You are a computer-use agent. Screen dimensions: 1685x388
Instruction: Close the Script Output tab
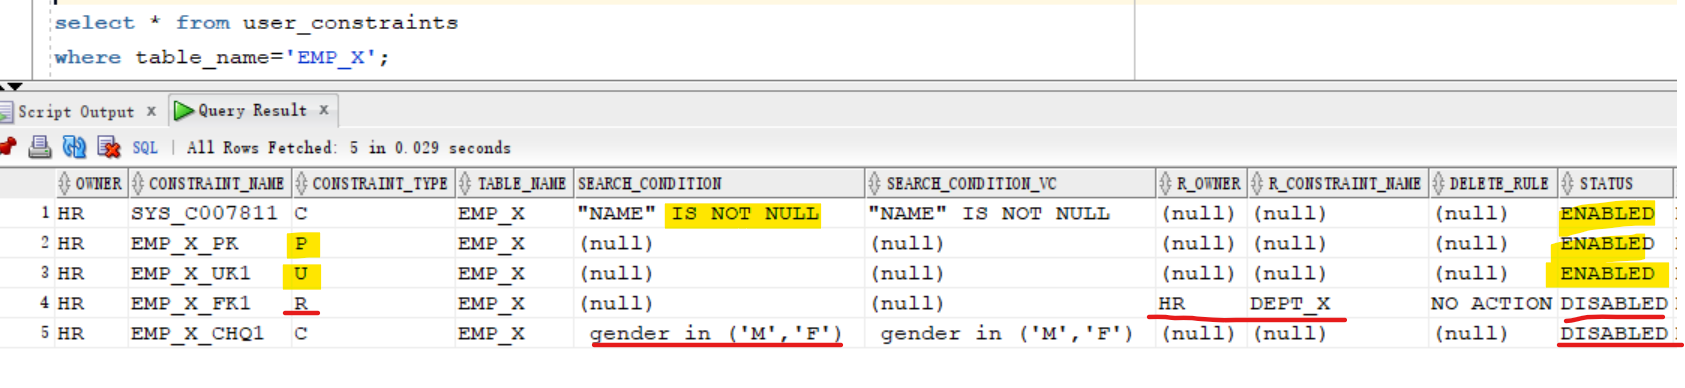(151, 111)
